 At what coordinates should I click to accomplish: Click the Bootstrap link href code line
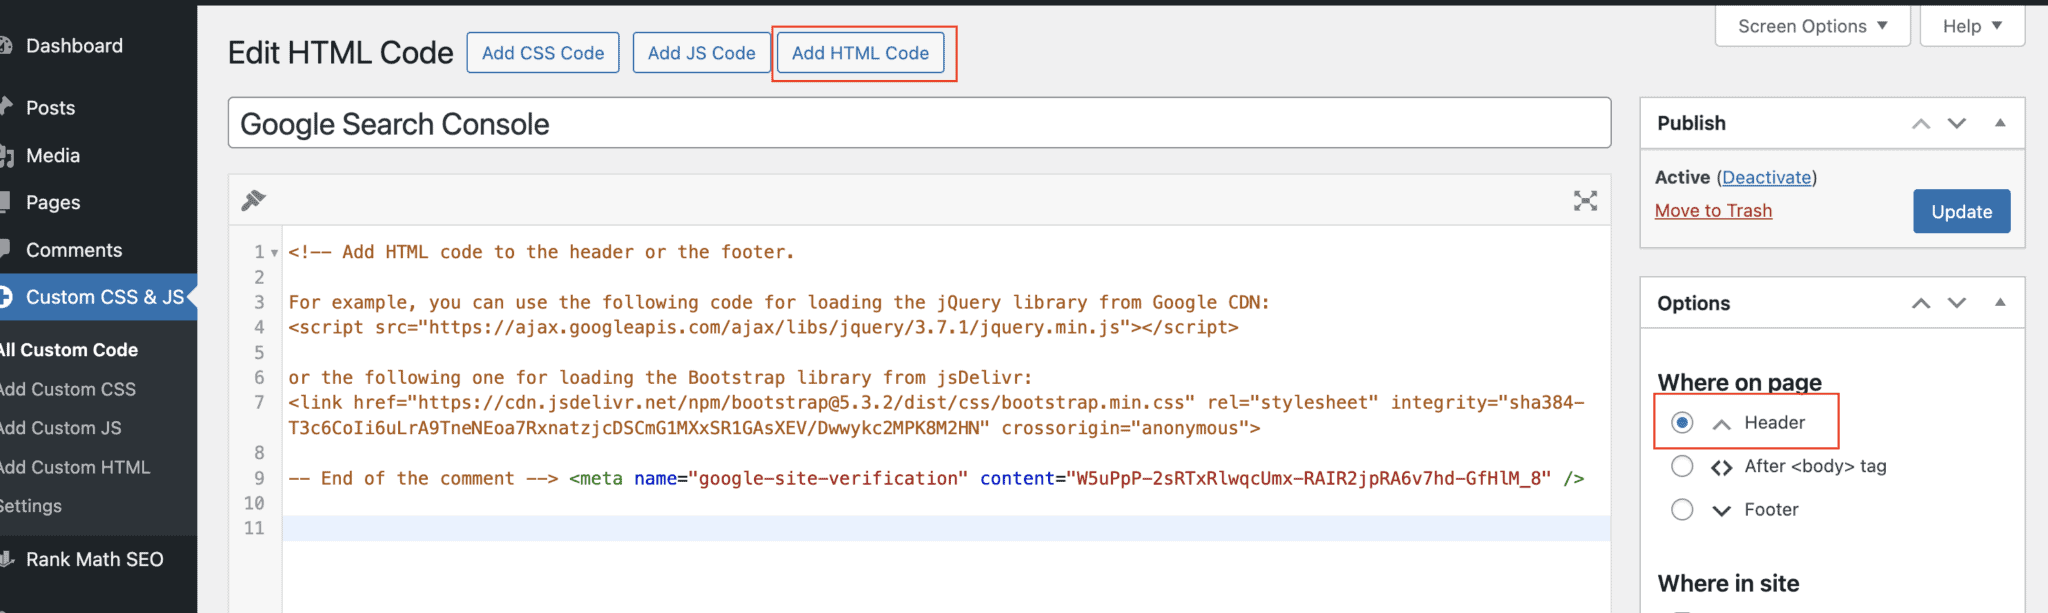click(936, 415)
